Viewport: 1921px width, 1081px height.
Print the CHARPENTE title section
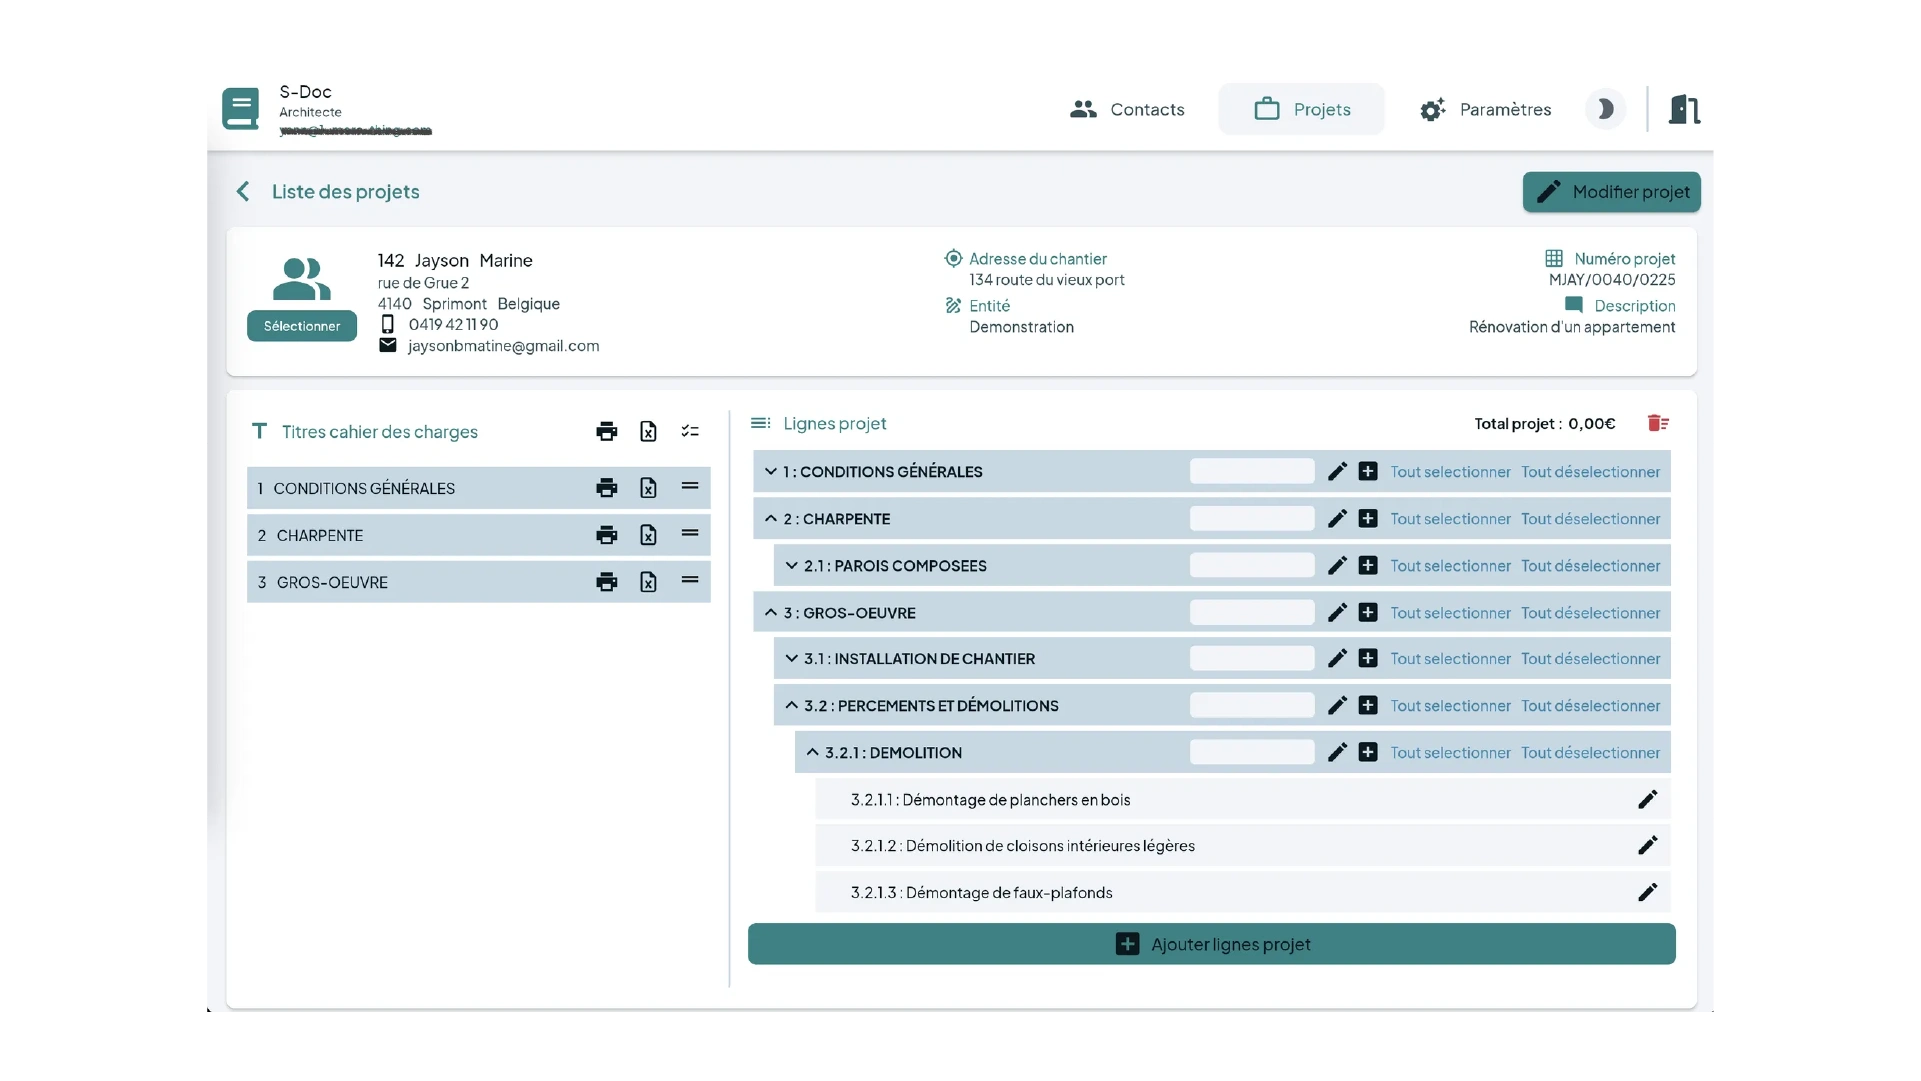tap(606, 535)
